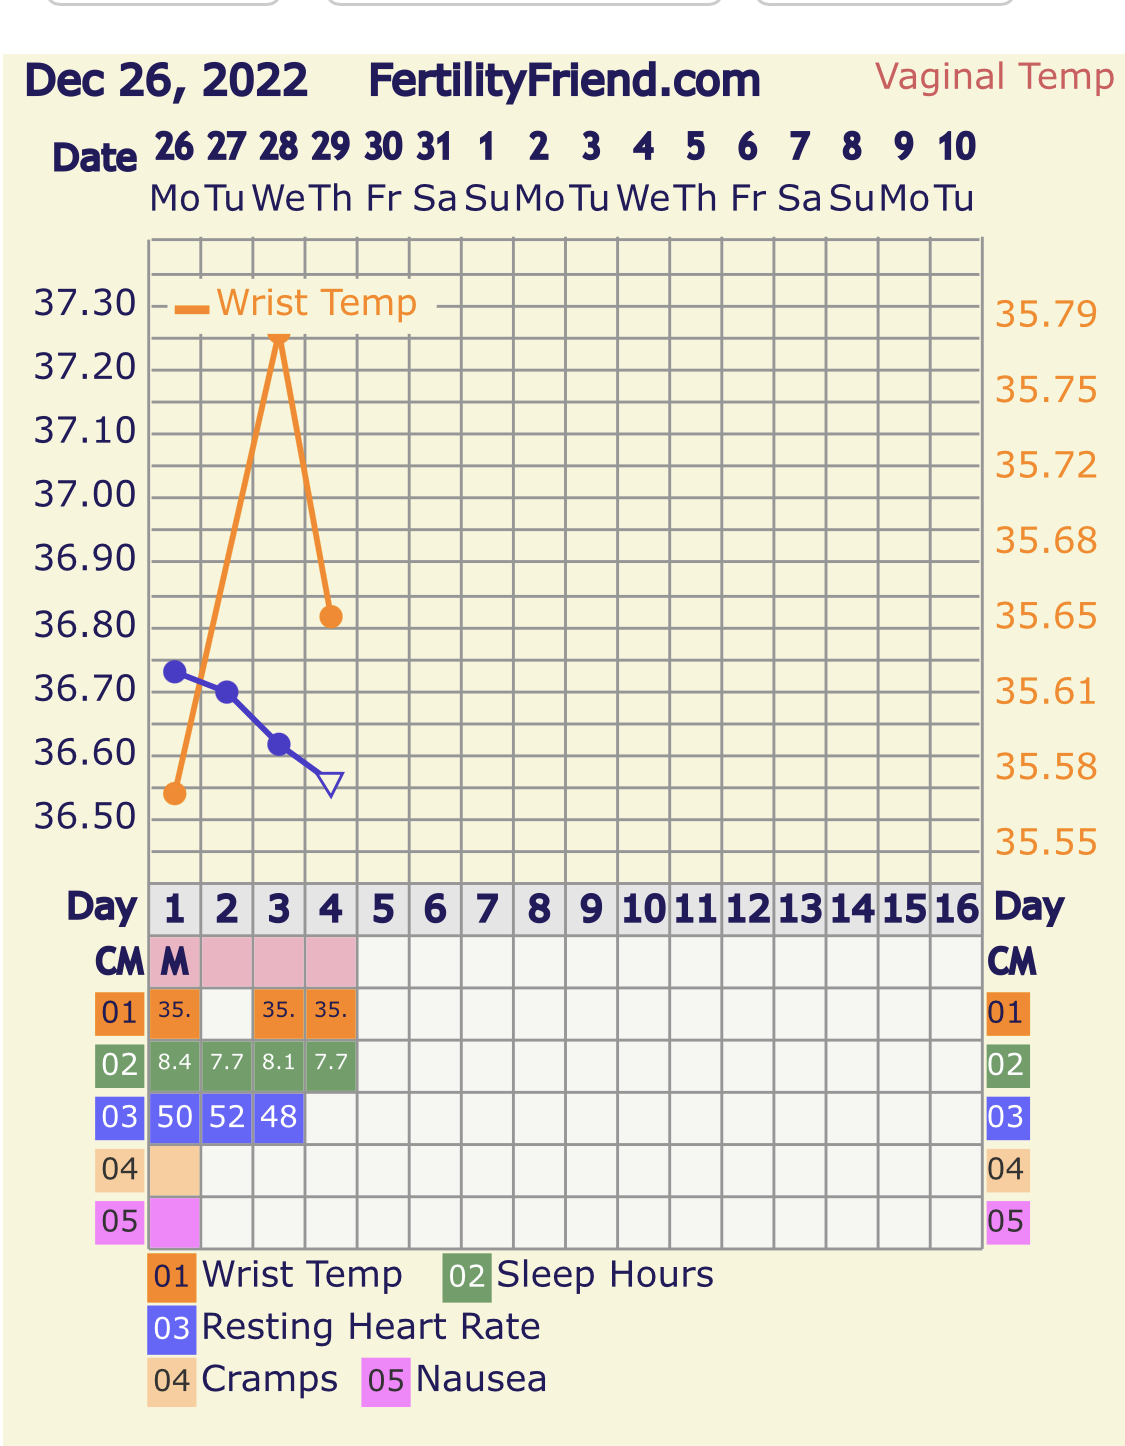Click the green 02 Sleep Hours legend swatch
Image resolution: width=1125 pixels, height=1446 pixels.
click(467, 1277)
